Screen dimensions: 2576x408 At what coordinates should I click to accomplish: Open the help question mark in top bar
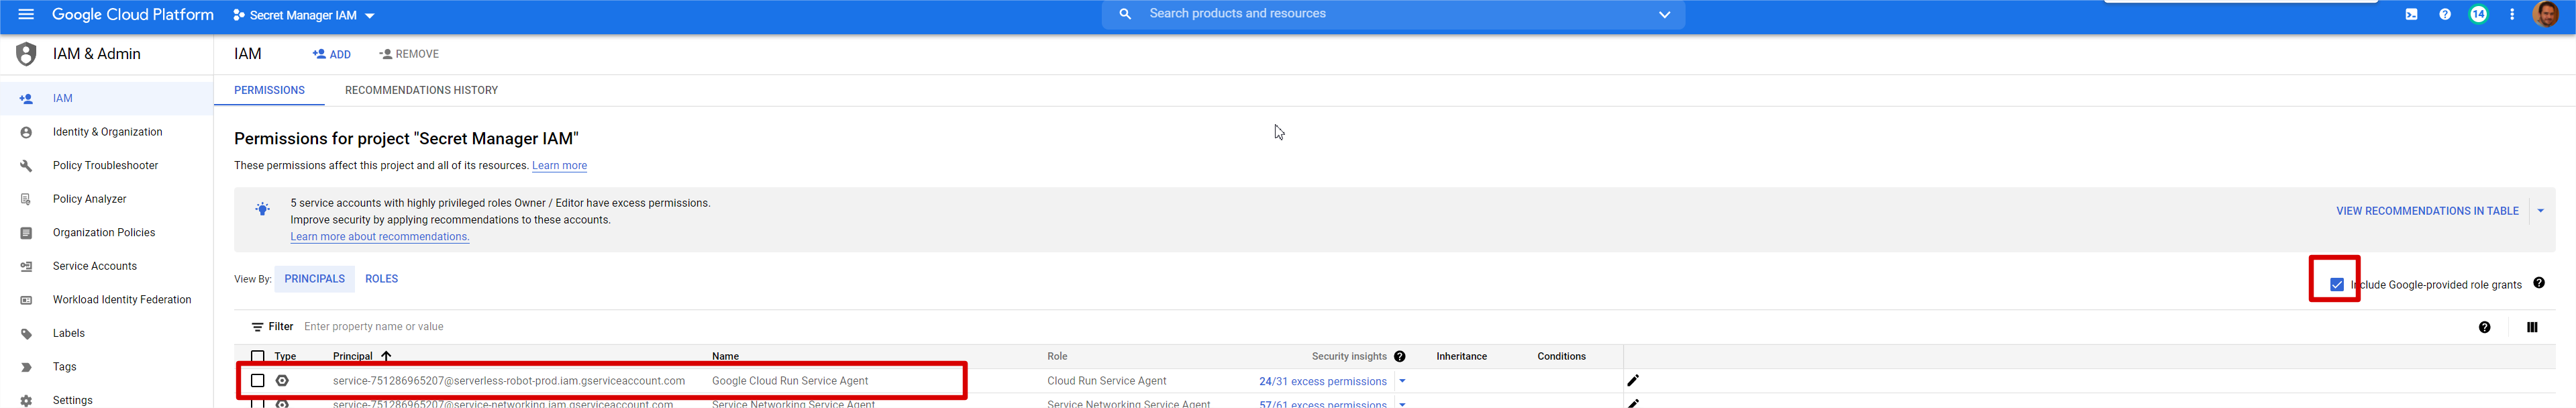pyautogui.click(x=2445, y=15)
